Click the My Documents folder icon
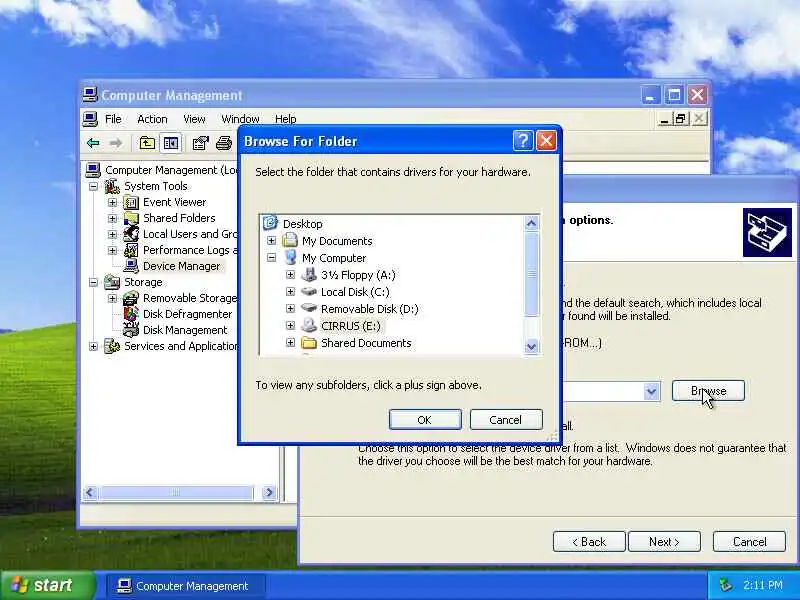This screenshot has height=600, width=800. point(290,240)
